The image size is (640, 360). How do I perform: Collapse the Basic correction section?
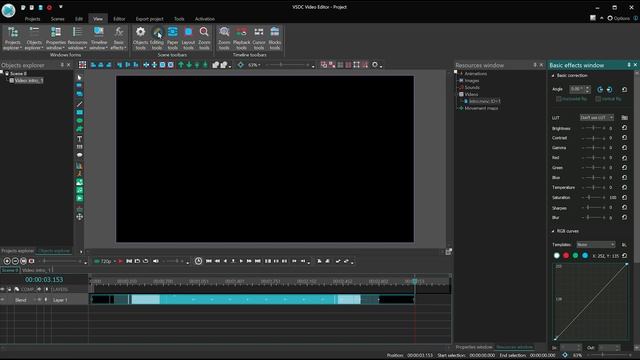click(553, 76)
